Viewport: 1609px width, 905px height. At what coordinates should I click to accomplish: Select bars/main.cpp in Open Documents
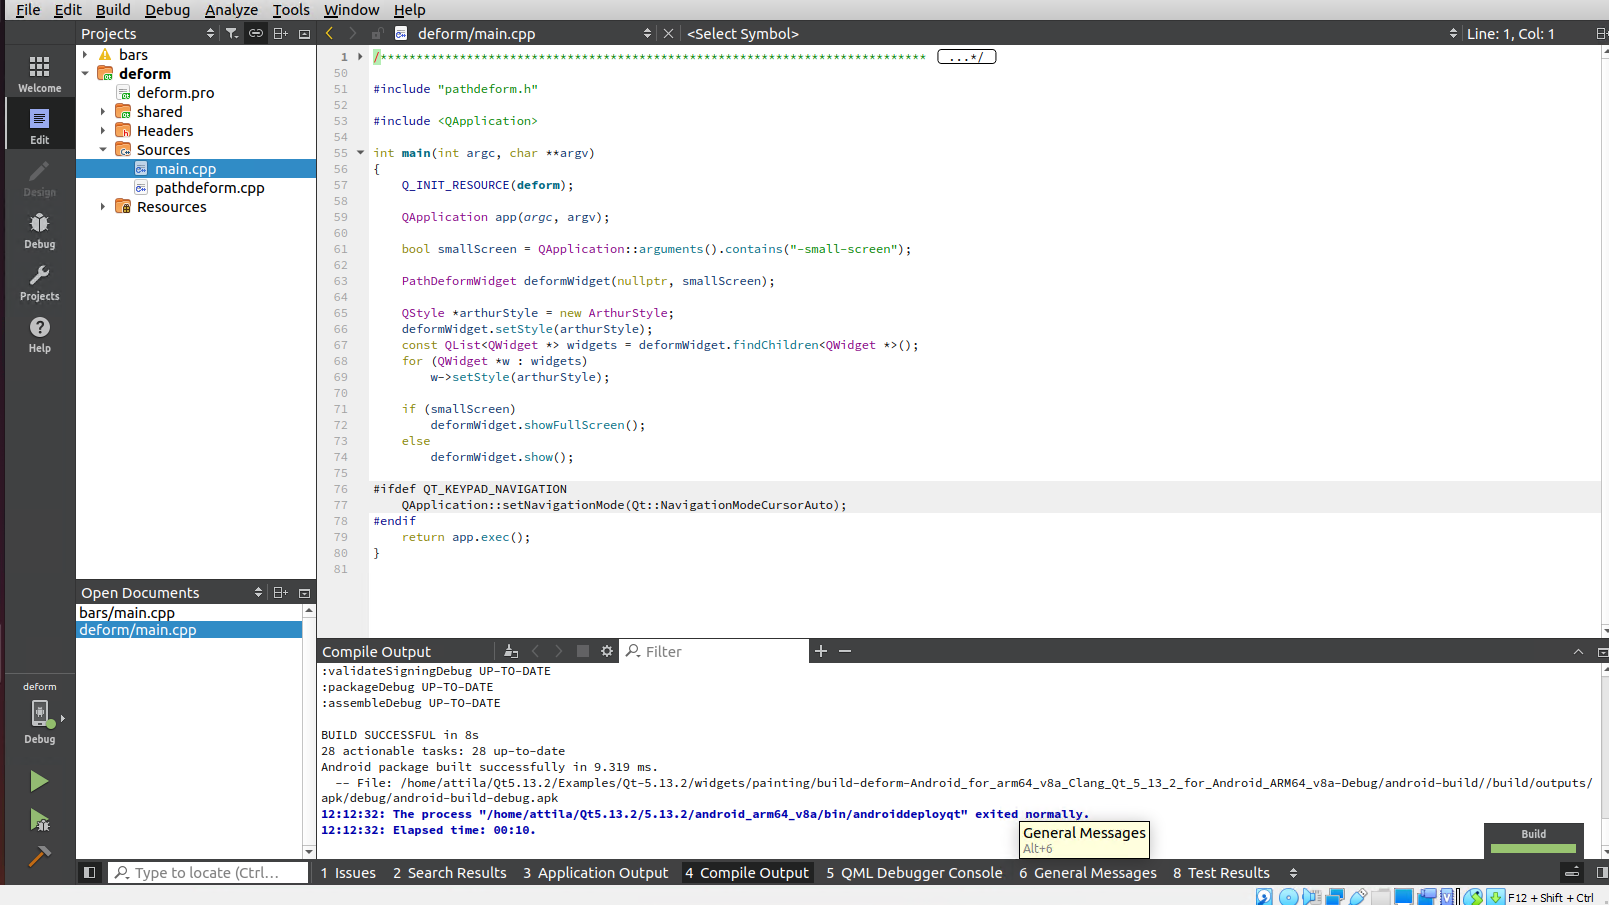[127, 613]
